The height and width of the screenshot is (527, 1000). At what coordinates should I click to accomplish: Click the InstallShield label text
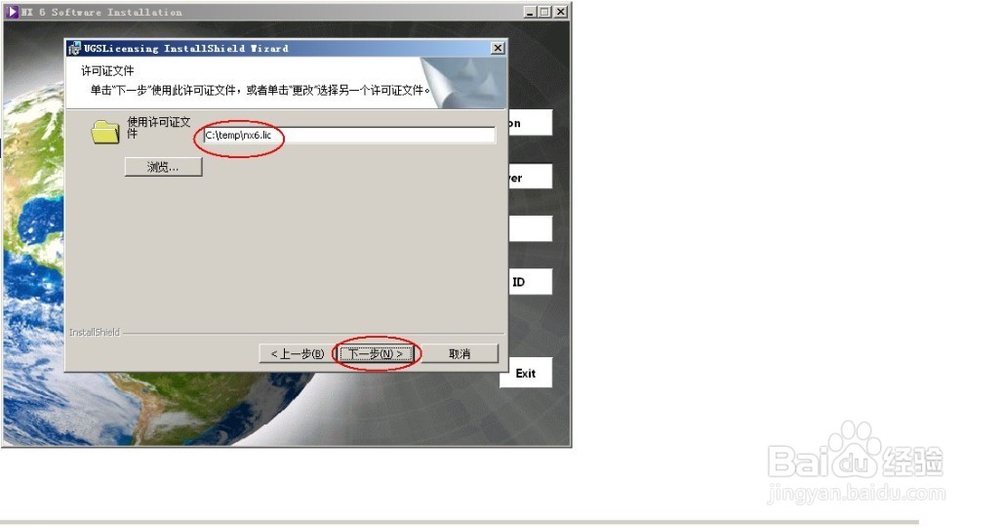pos(94,332)
